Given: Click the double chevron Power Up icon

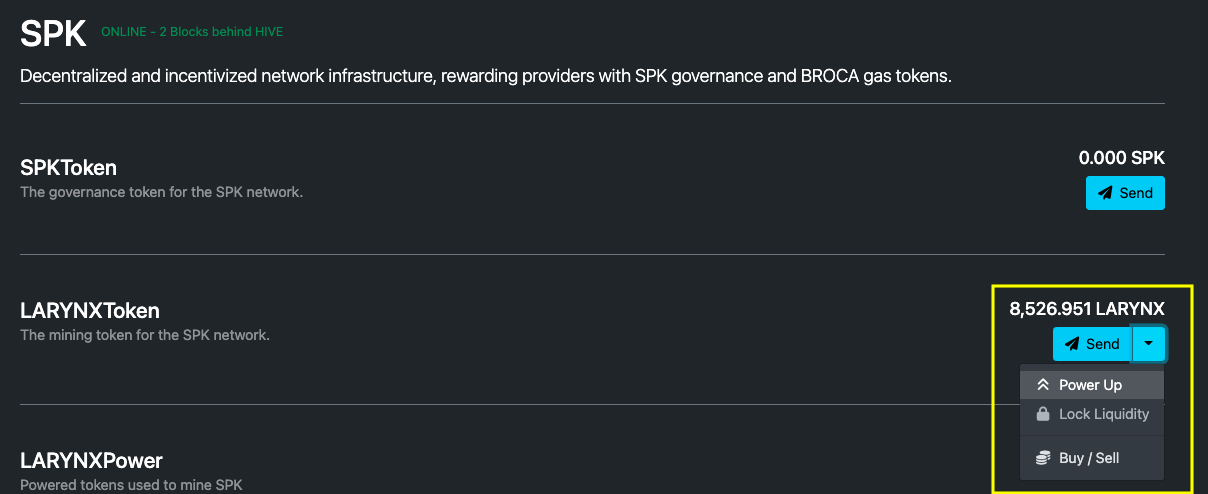Looking at the screenshot, I should point(1043,385).
